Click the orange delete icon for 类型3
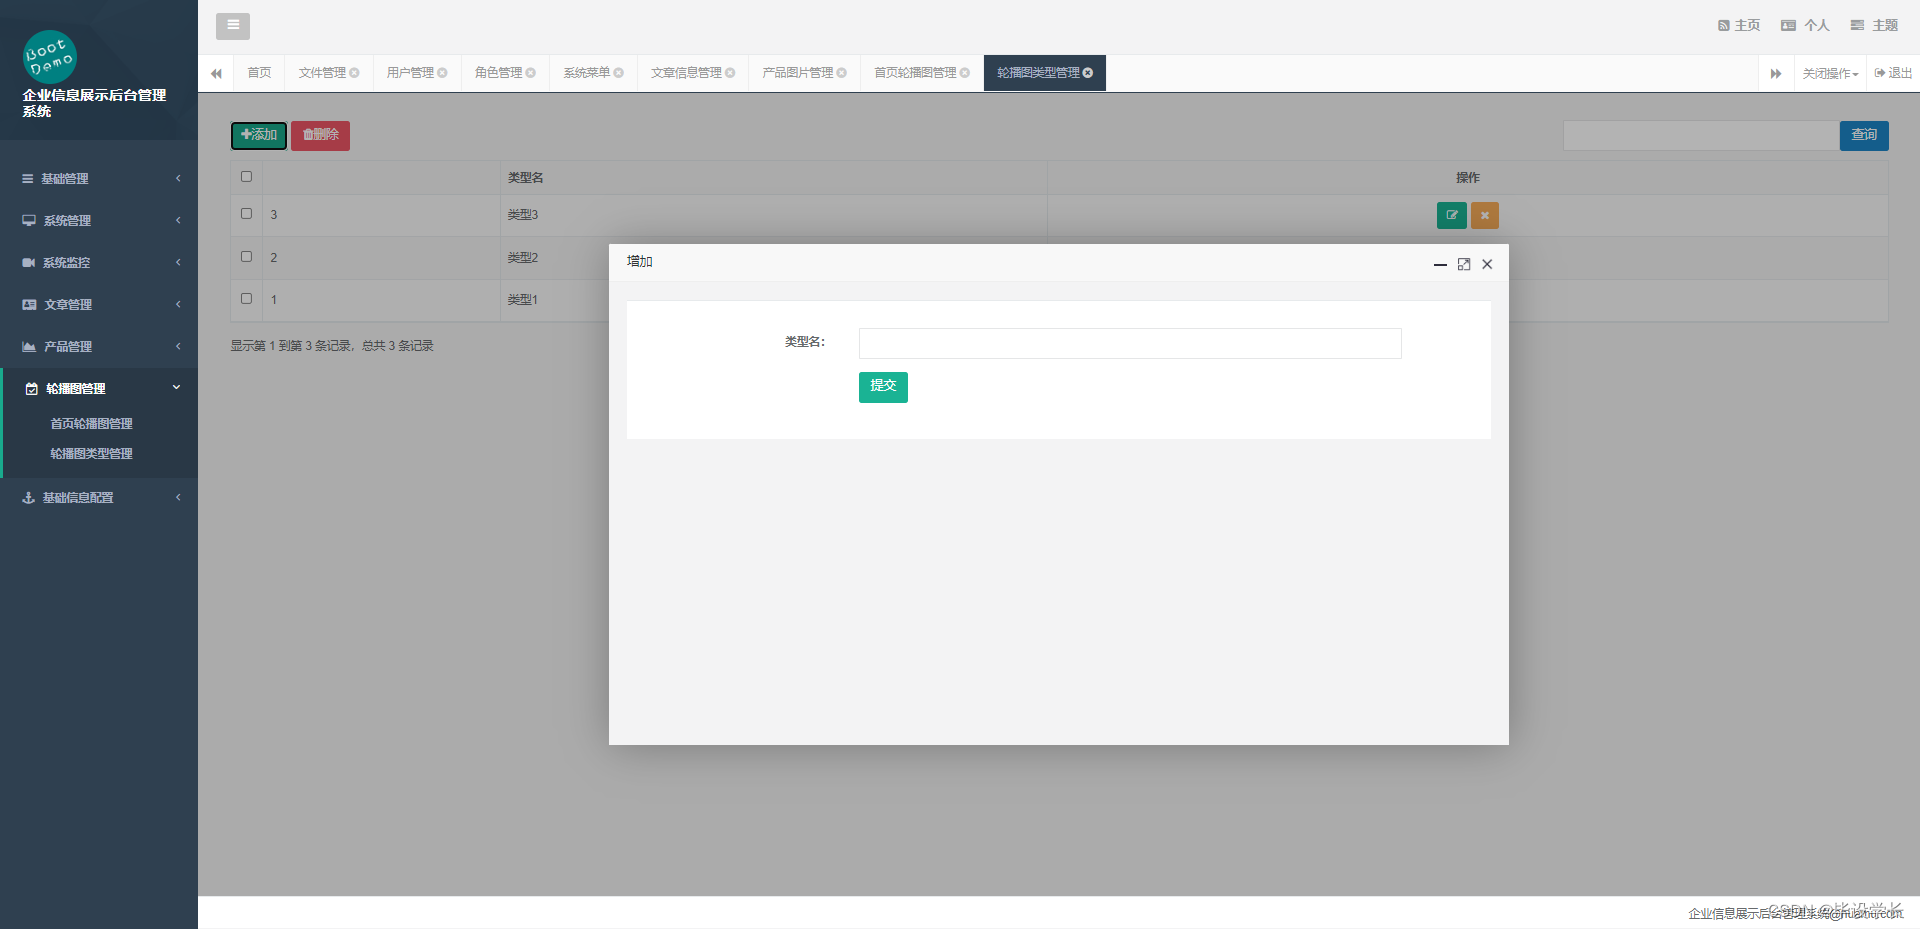Image resolution: width=1920 pixels, height=929 pixels. point(1484,215)
